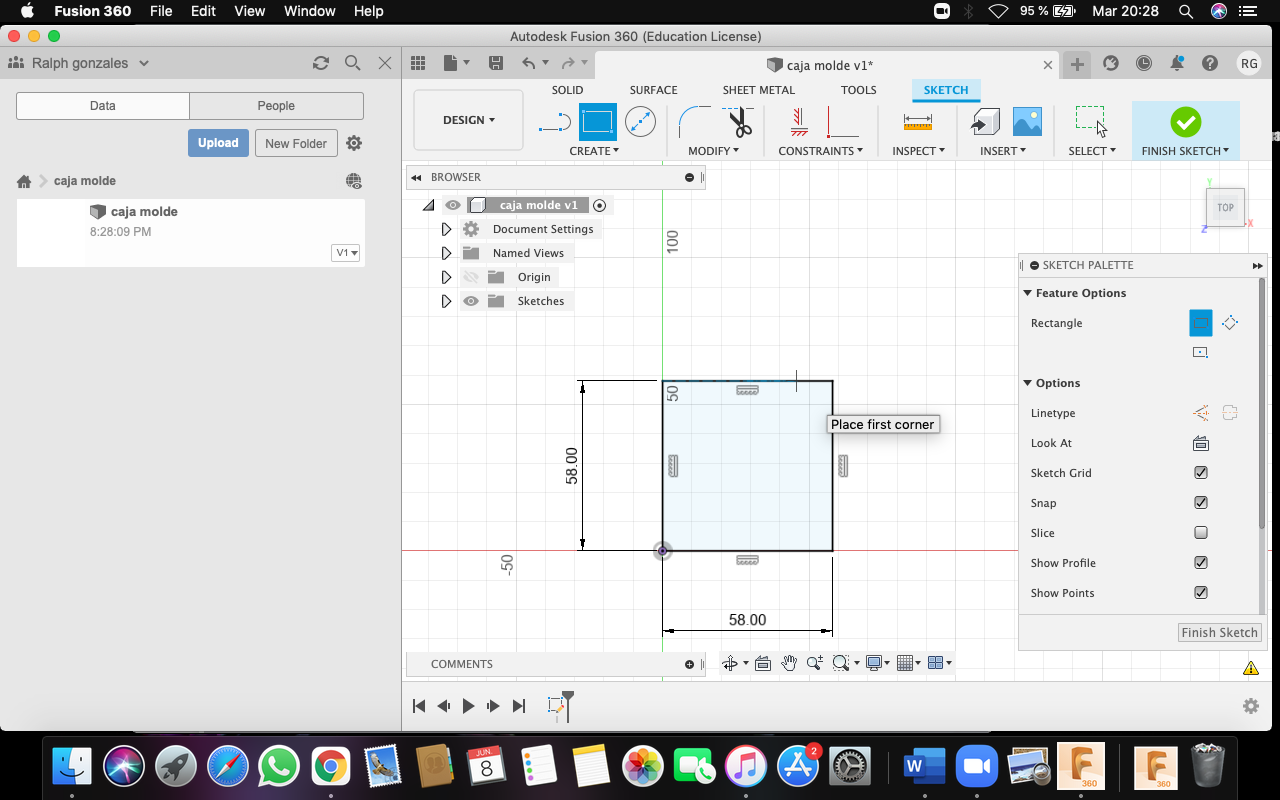Select the Pan hand tool
The height and width of the screenshot is (800, 1280).
[789, 663]
